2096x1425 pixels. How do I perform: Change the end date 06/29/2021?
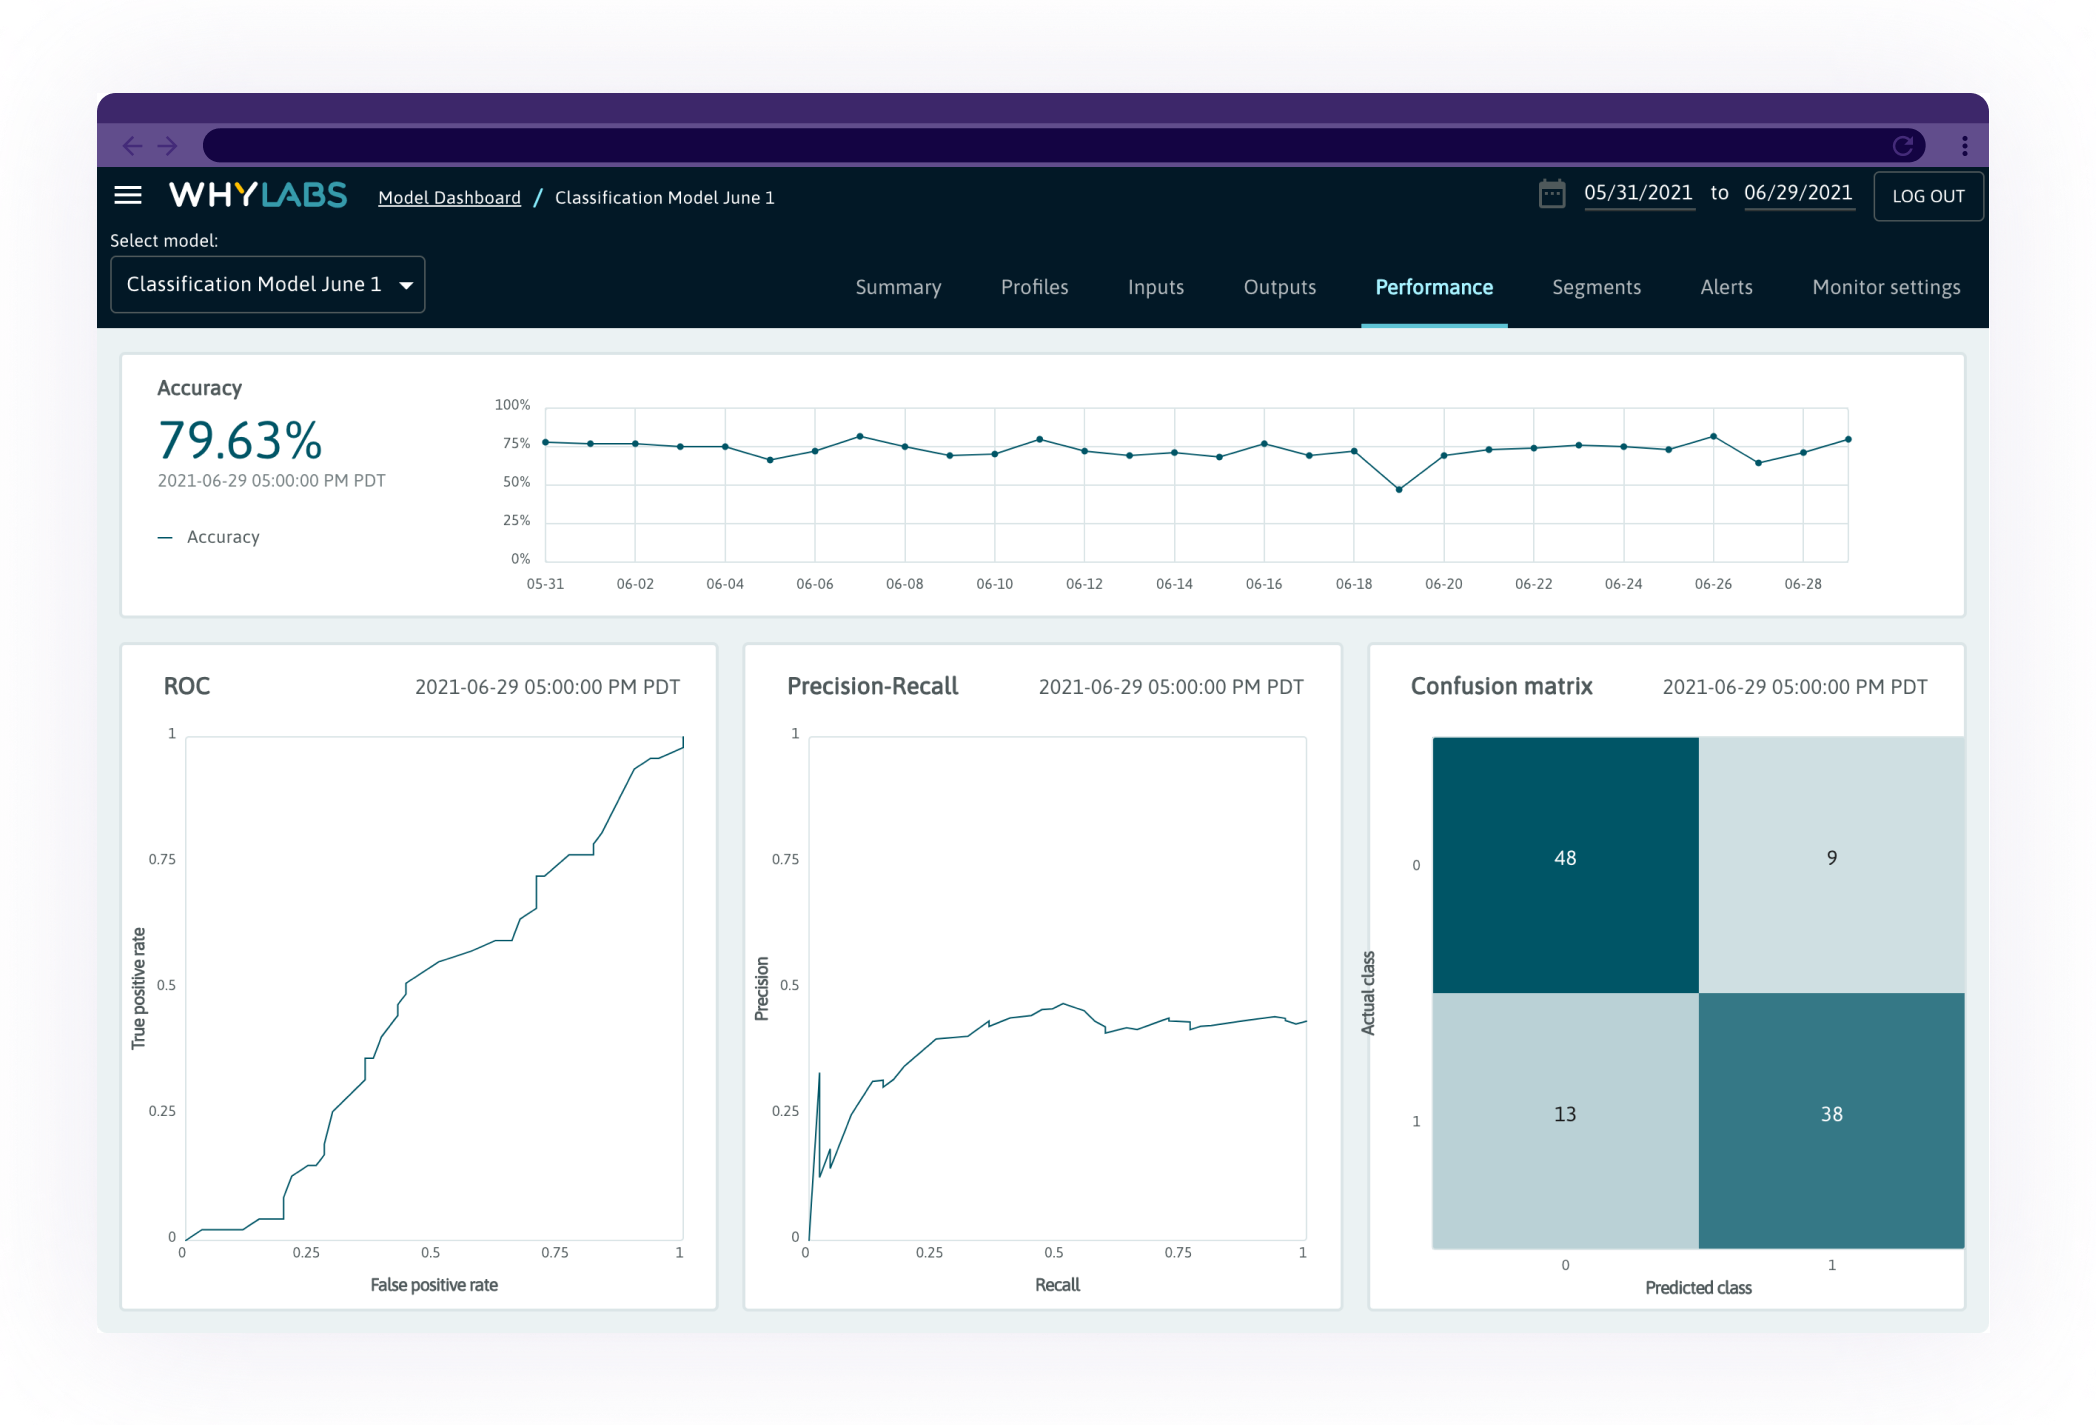1798,192
